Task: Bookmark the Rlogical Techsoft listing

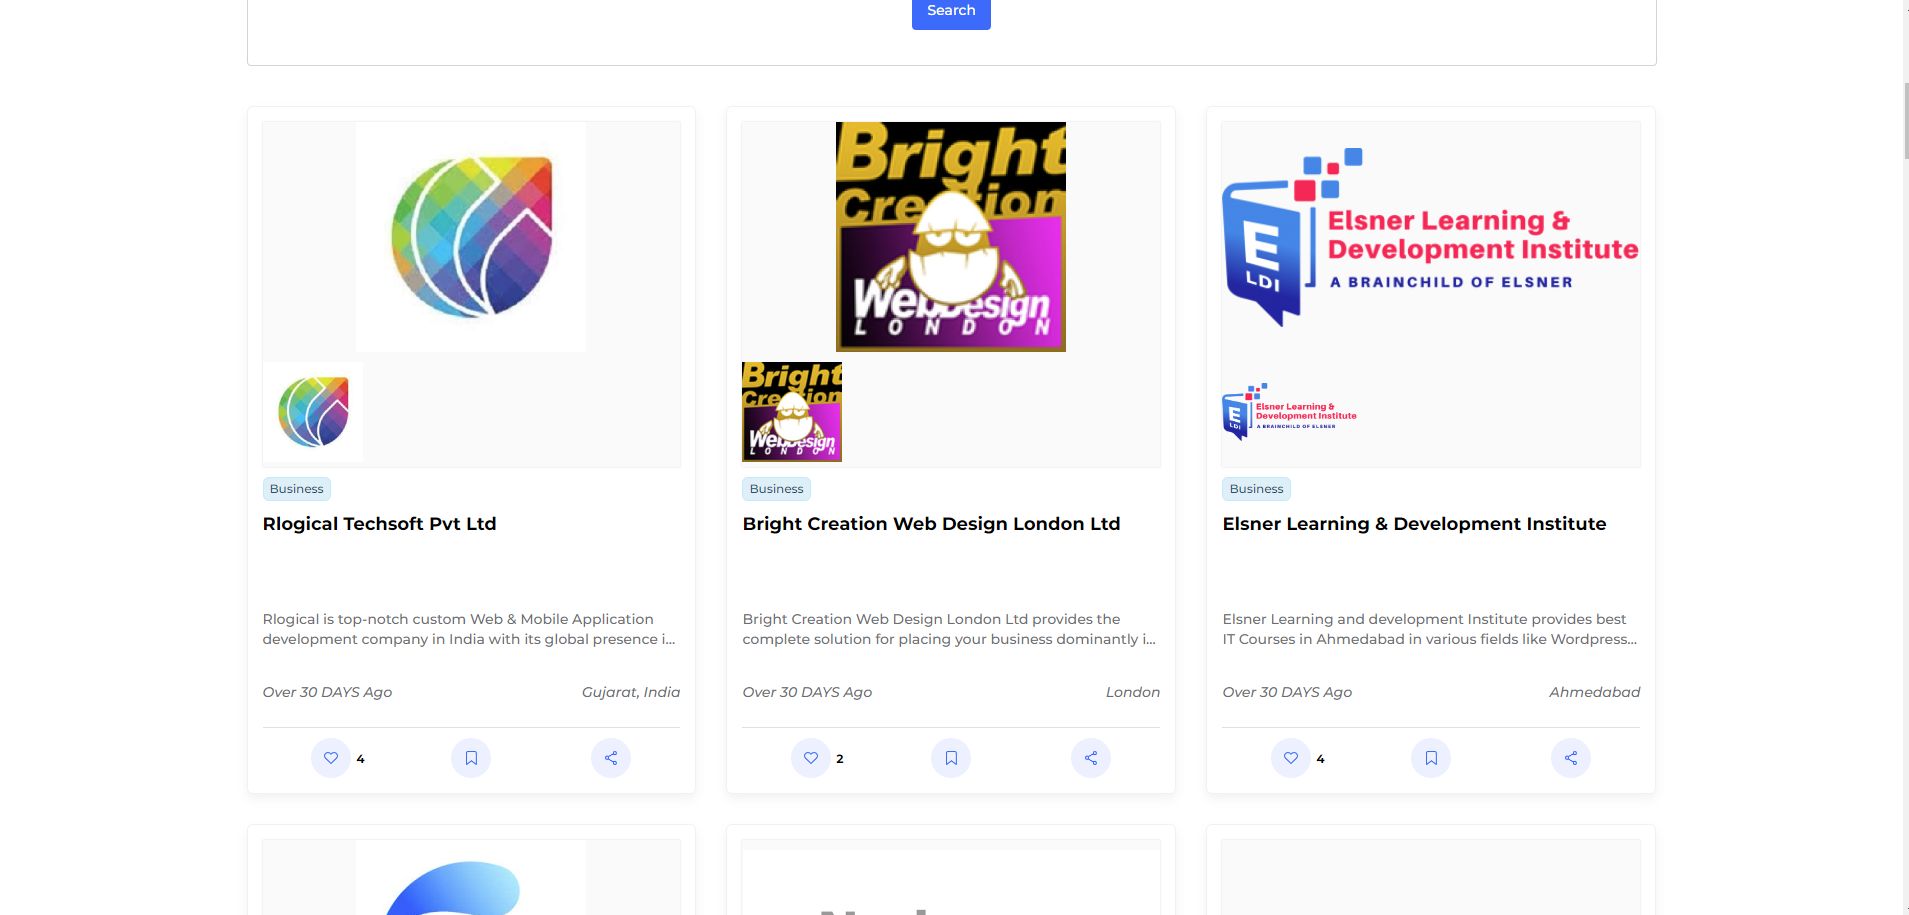Action: point(470,758)
